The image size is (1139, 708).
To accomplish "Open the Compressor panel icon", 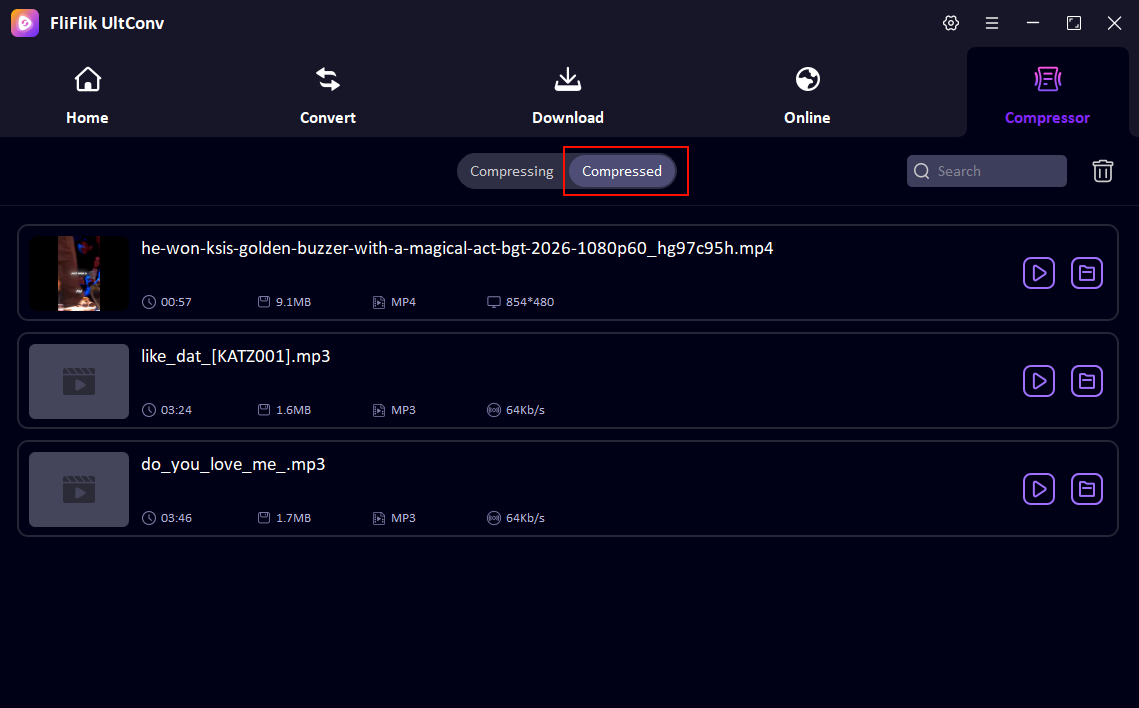I will (x=1047, y=79).
